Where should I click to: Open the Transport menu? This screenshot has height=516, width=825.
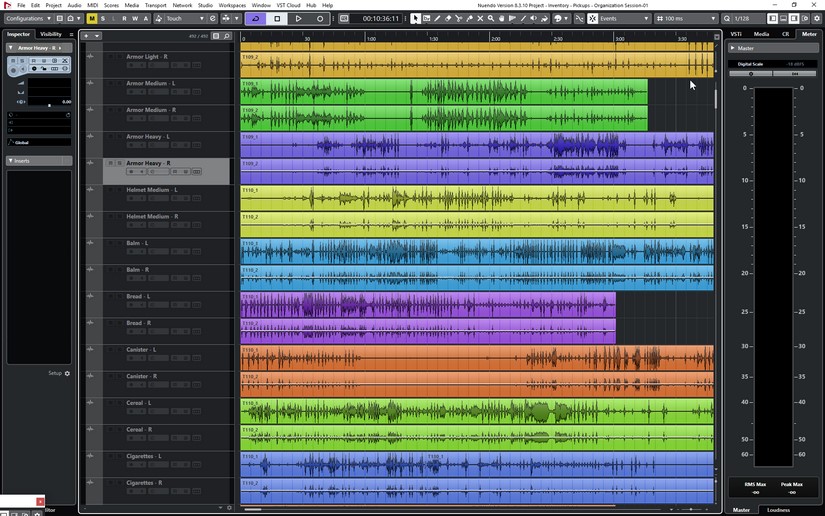156,5
